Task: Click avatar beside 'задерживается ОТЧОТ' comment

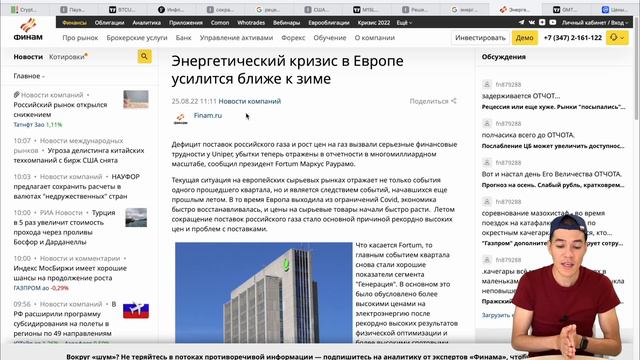Action: pyautogui.click(x=487, y=84)
